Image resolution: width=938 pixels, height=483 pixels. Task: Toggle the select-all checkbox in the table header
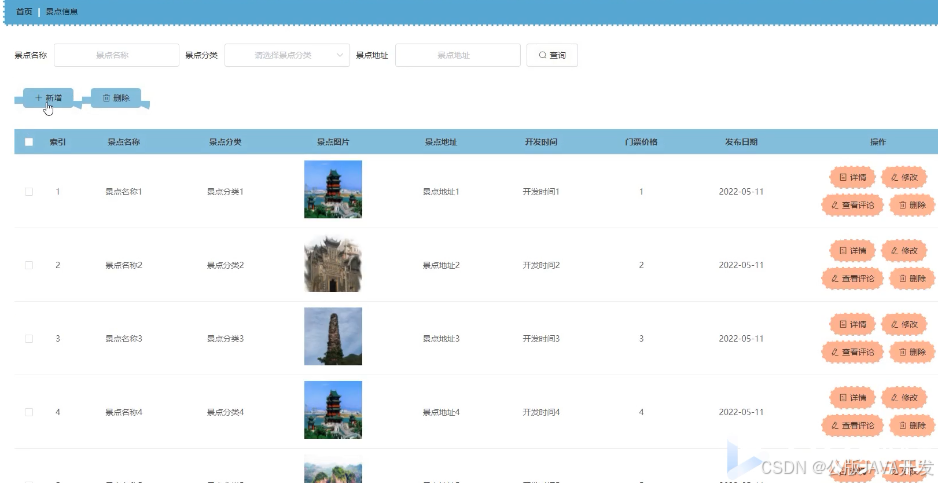click(29, 142)
